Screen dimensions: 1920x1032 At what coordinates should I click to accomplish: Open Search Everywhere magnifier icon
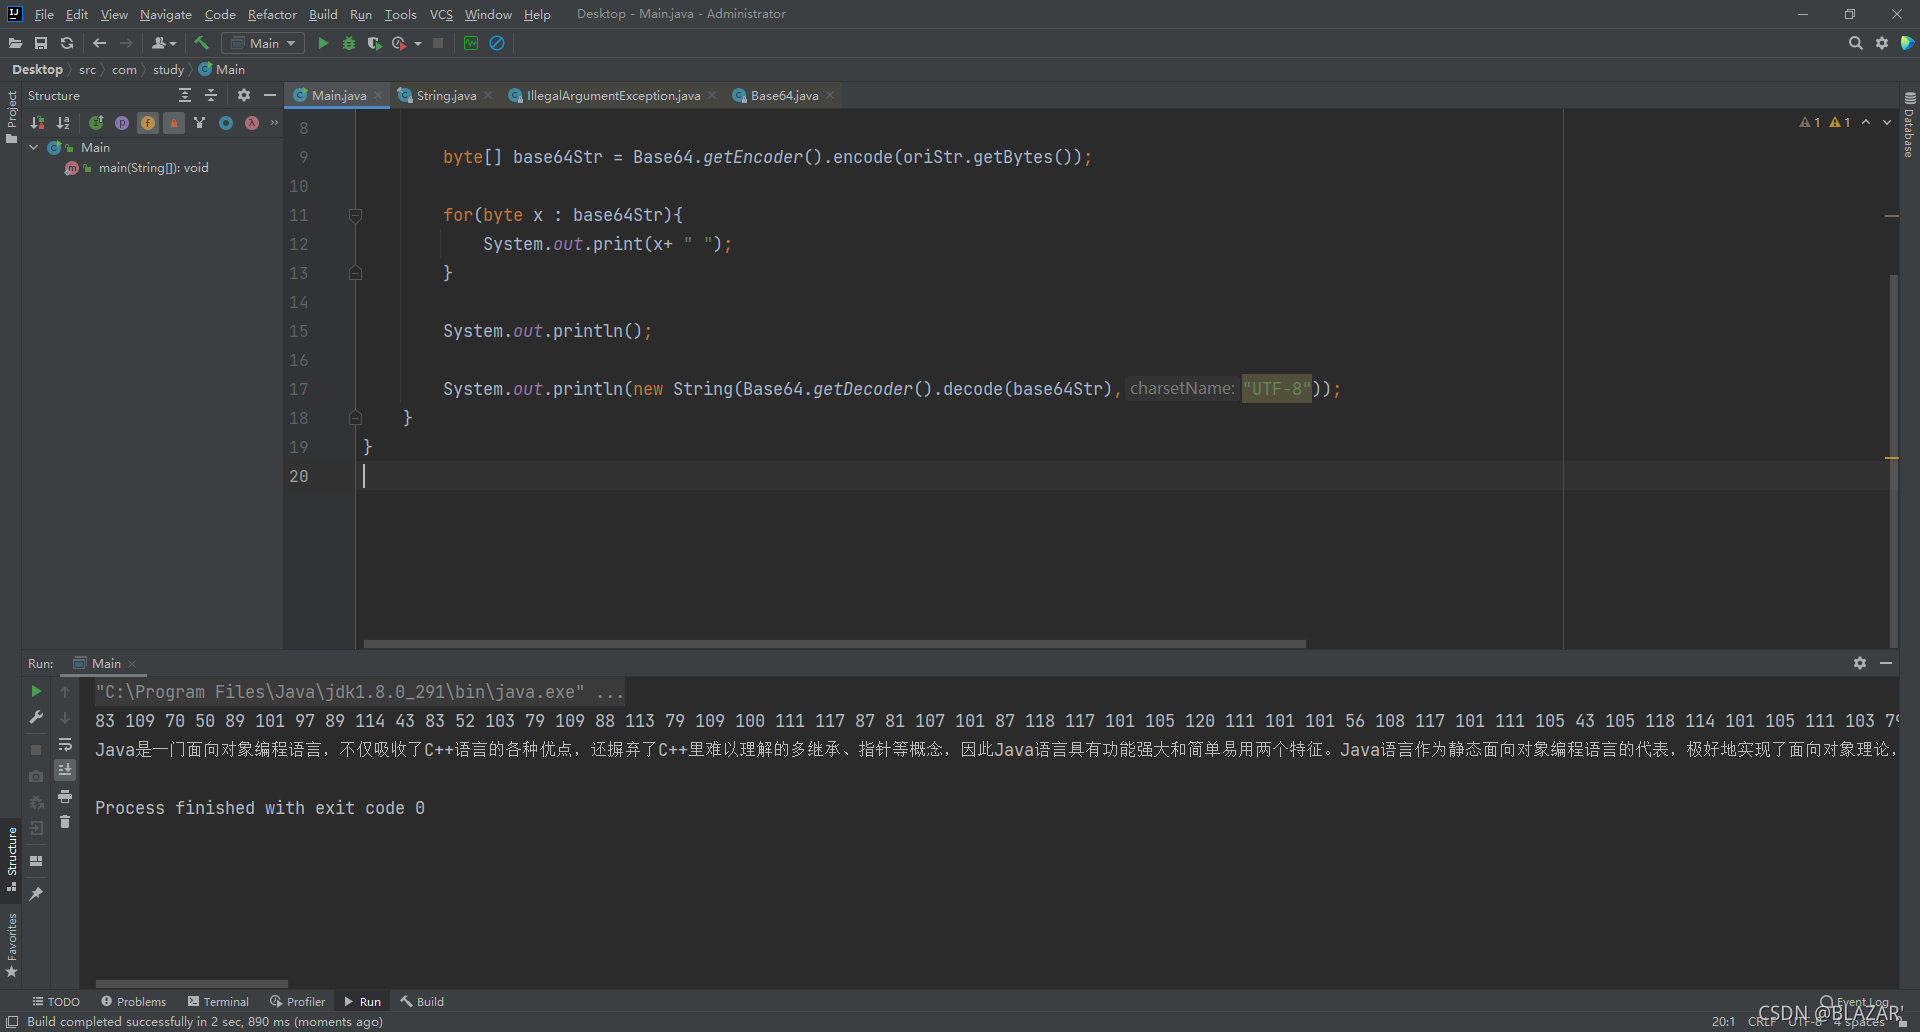pos(1856,43)
